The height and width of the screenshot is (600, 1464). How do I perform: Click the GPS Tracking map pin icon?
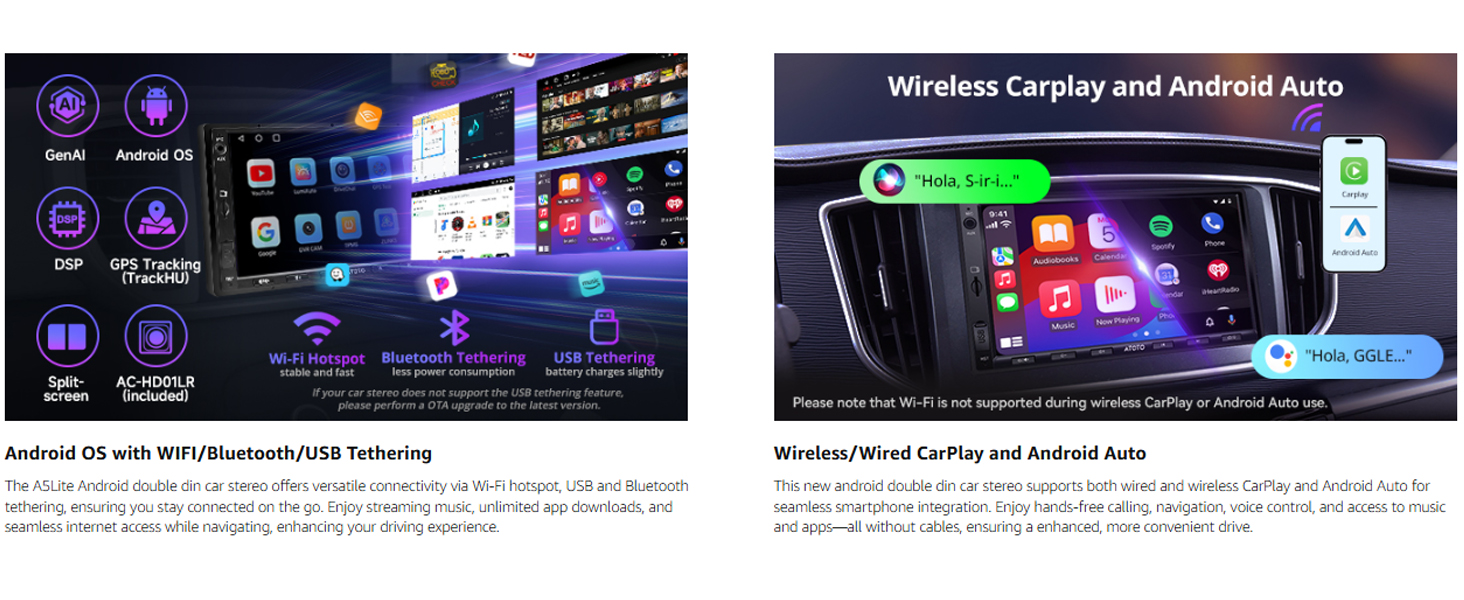[155, 219]
